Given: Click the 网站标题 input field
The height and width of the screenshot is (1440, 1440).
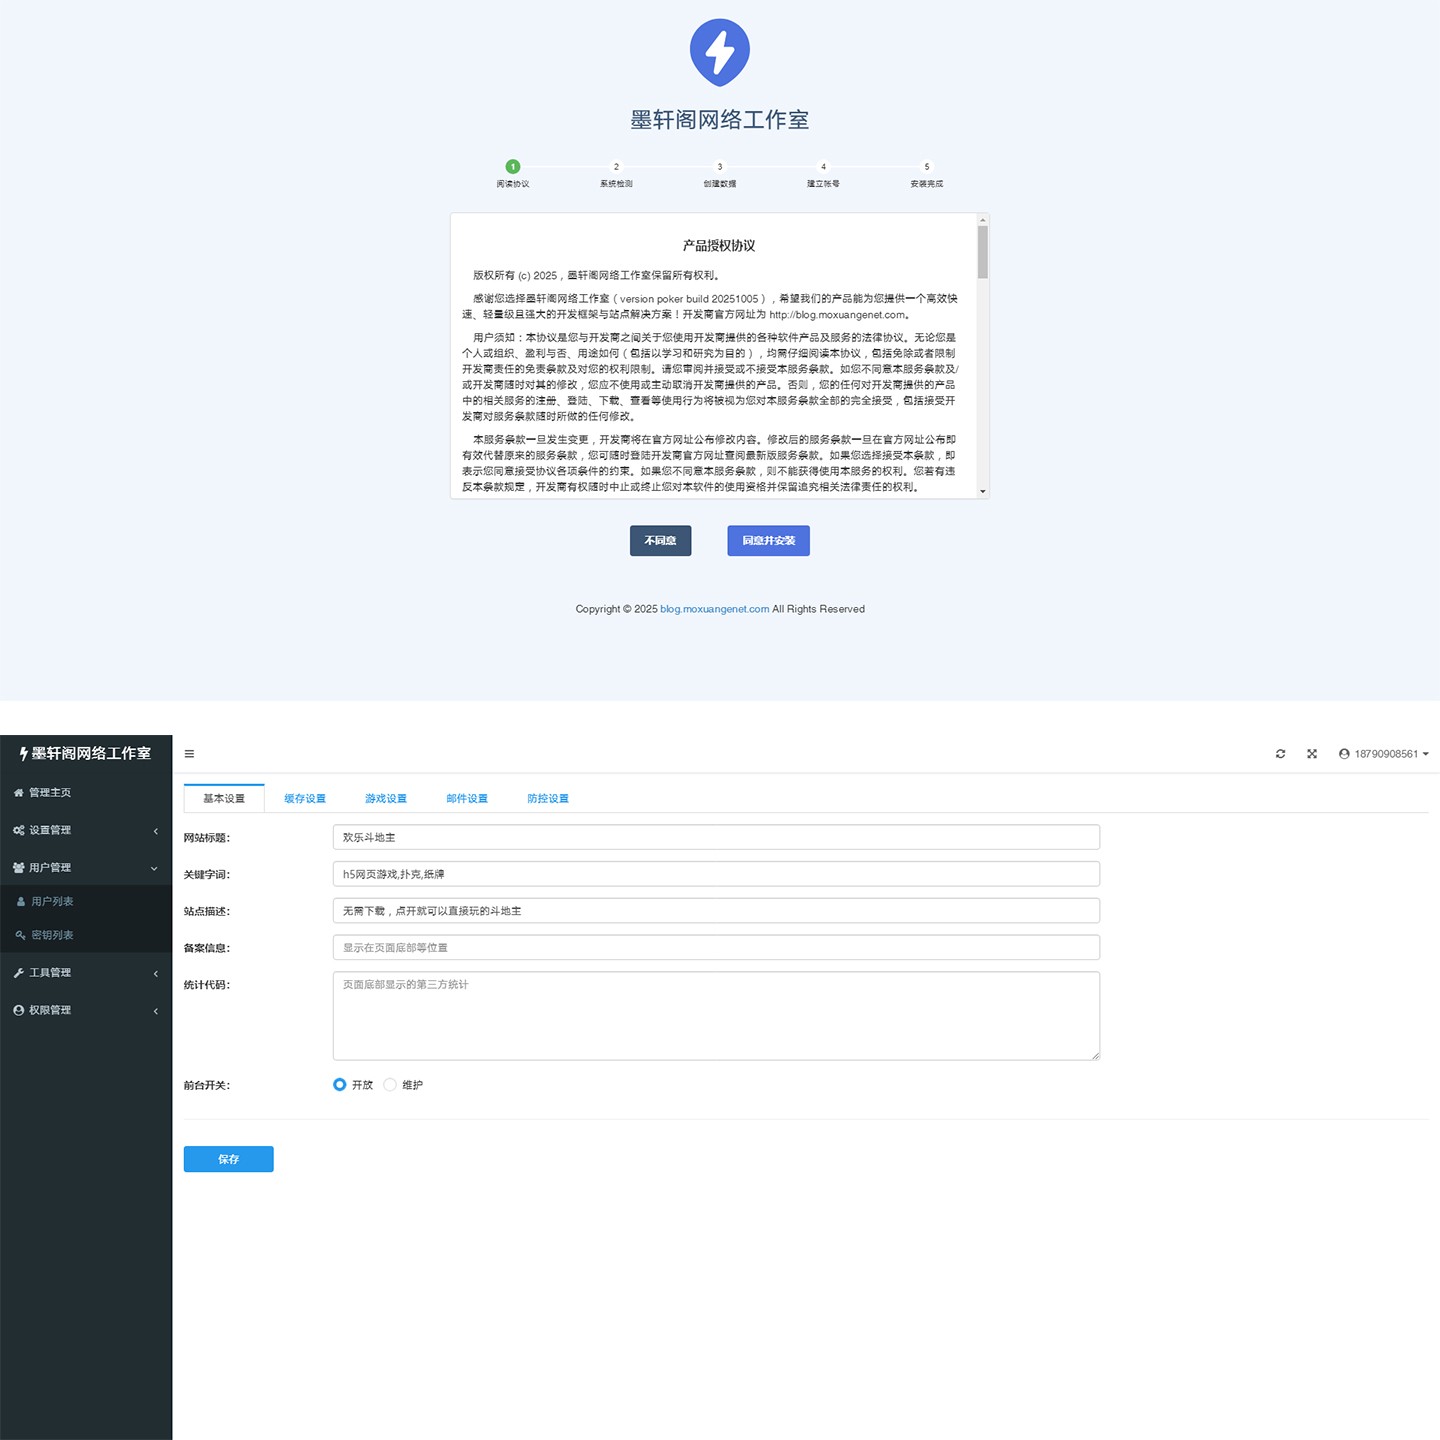Looking at the screenshot, I should click(716, 838).
